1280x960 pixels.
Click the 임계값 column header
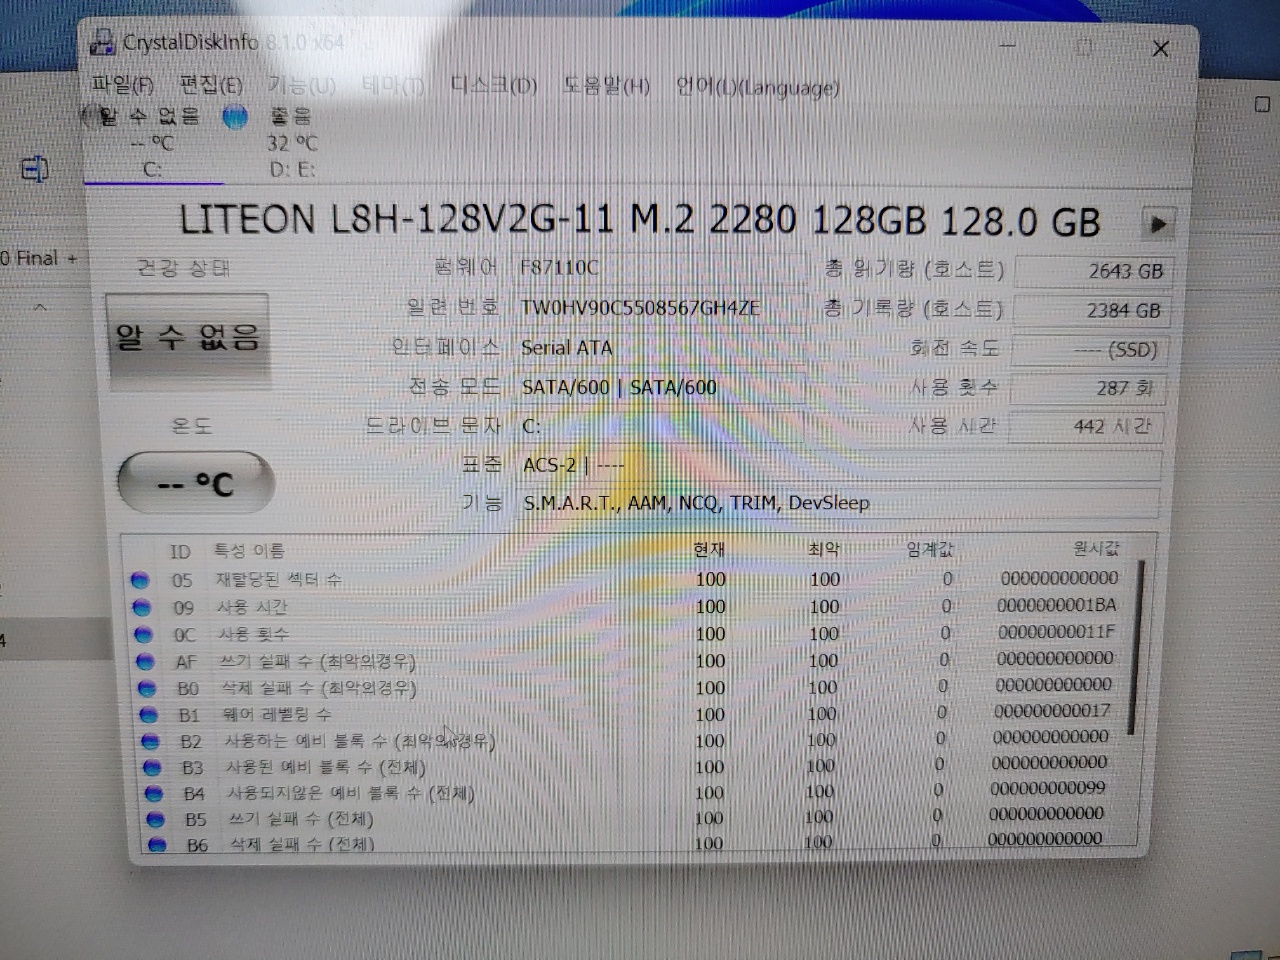930,549
